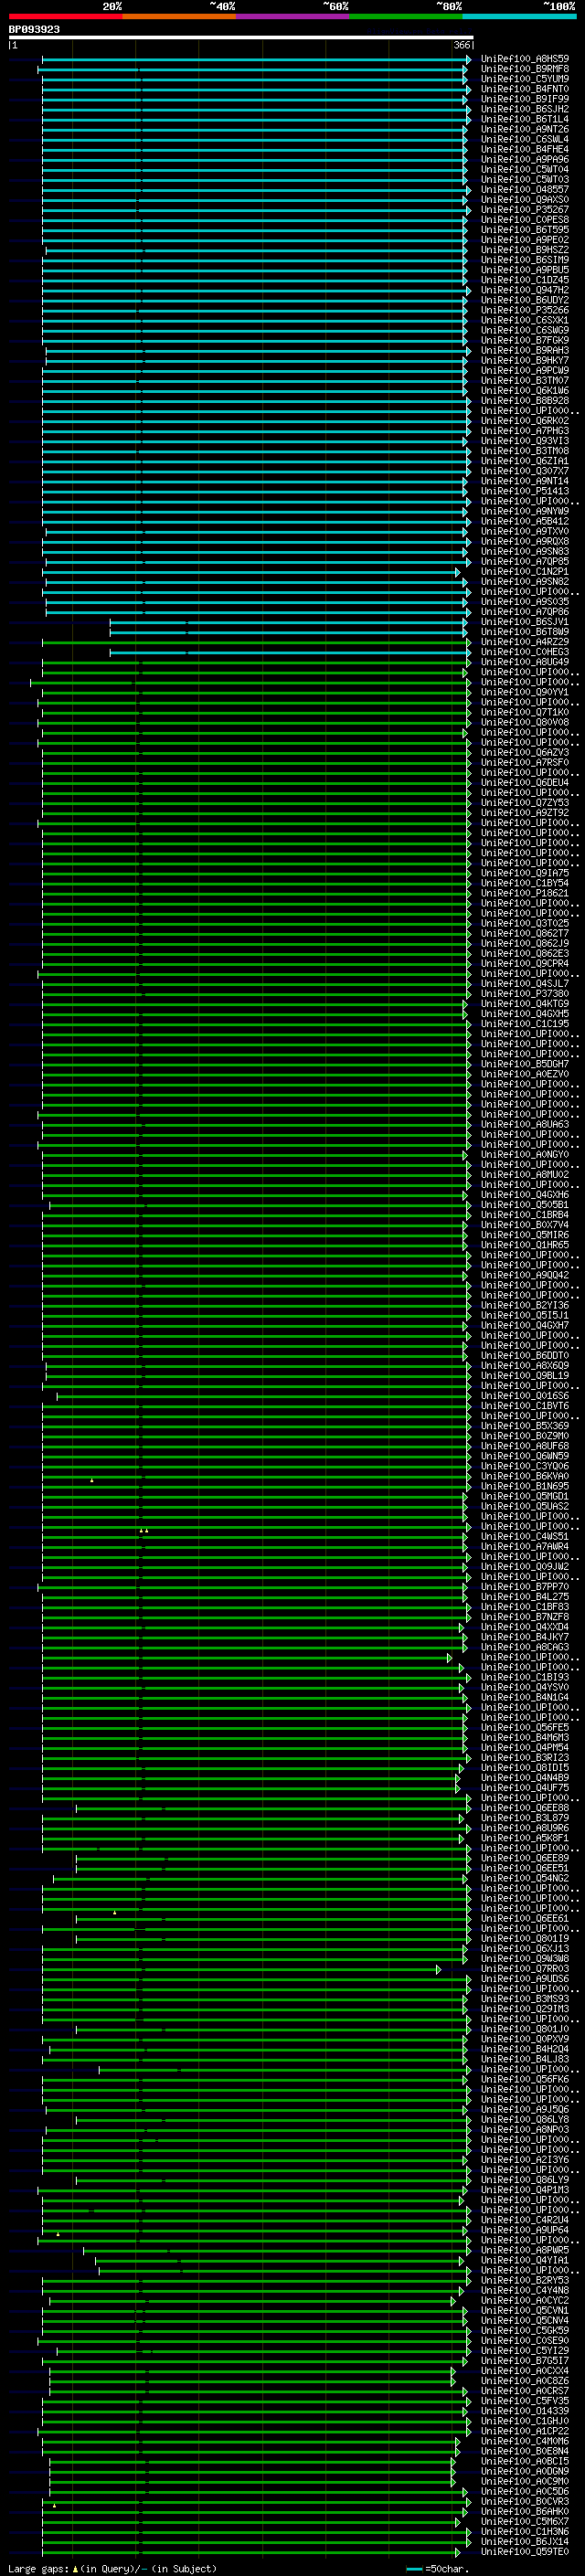Click UniRef100_A9ZT92 label
Viewport: 585px width, 2576px height.
click(x=525, y=812)
